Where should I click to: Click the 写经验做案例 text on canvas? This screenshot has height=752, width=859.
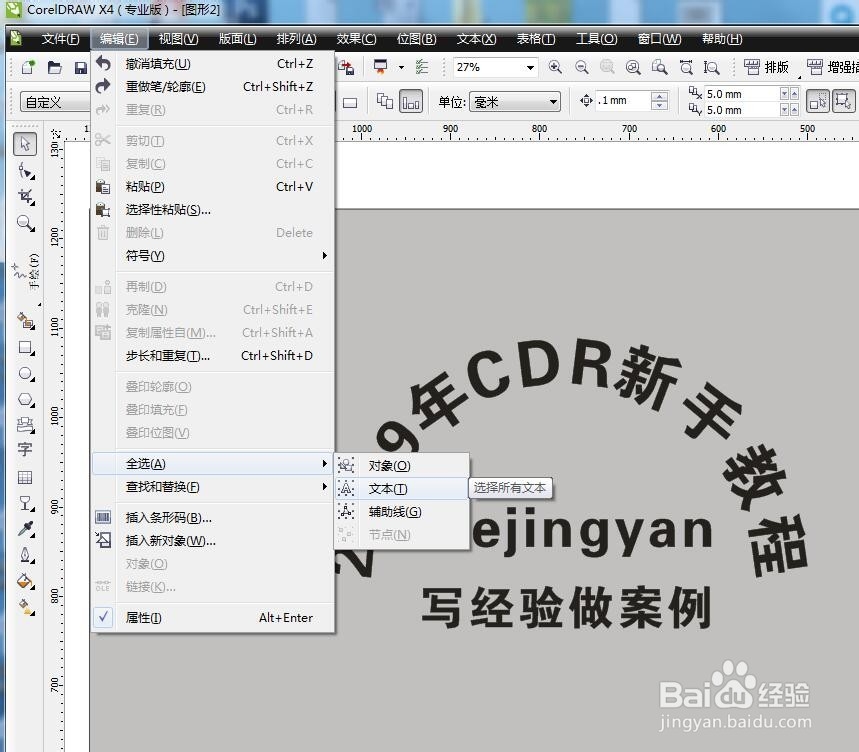pyautogui.click(x=566, y=608)
